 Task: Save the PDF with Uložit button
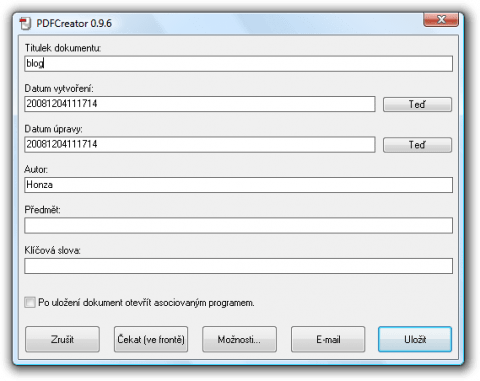pyautogui.click(x=415, y=339)
